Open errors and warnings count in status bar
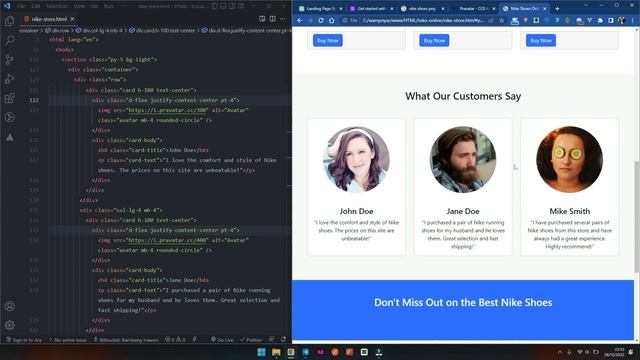 [175, 340]
